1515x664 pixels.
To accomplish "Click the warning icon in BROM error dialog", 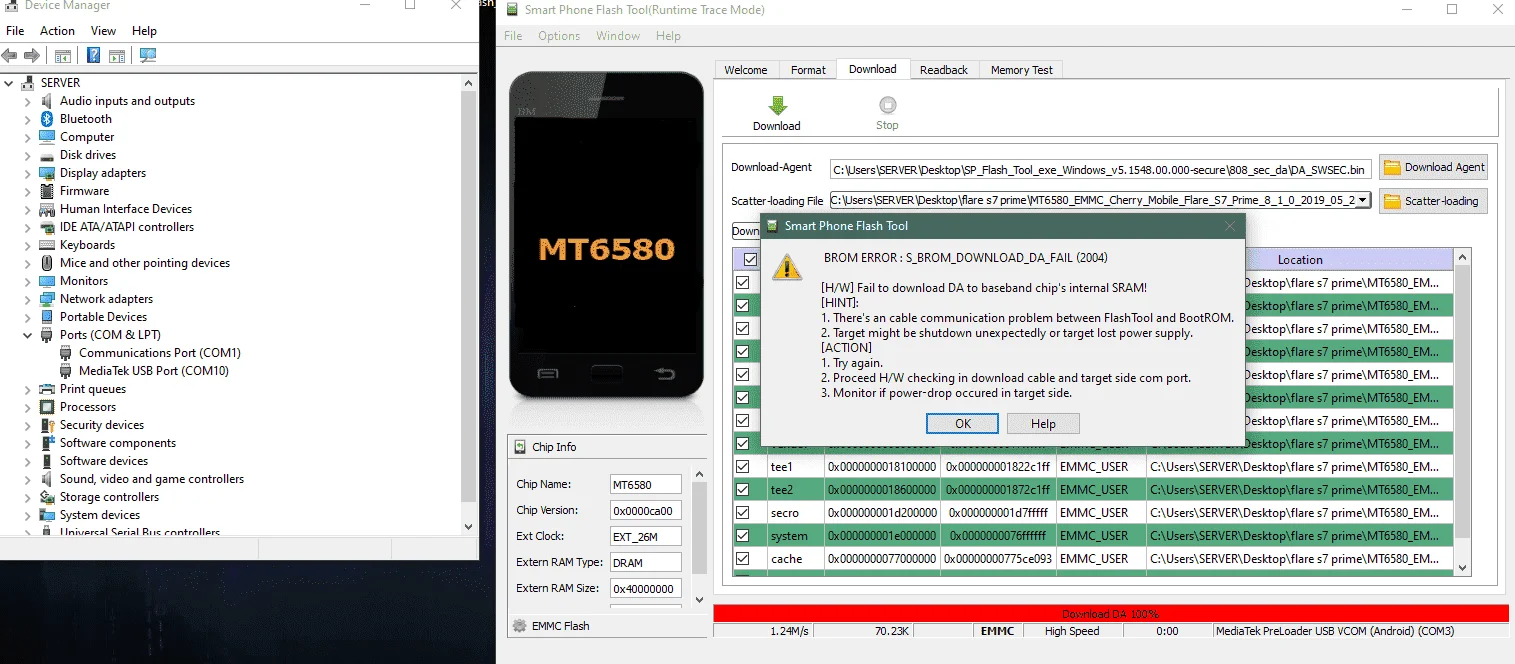I will (788, 267).
